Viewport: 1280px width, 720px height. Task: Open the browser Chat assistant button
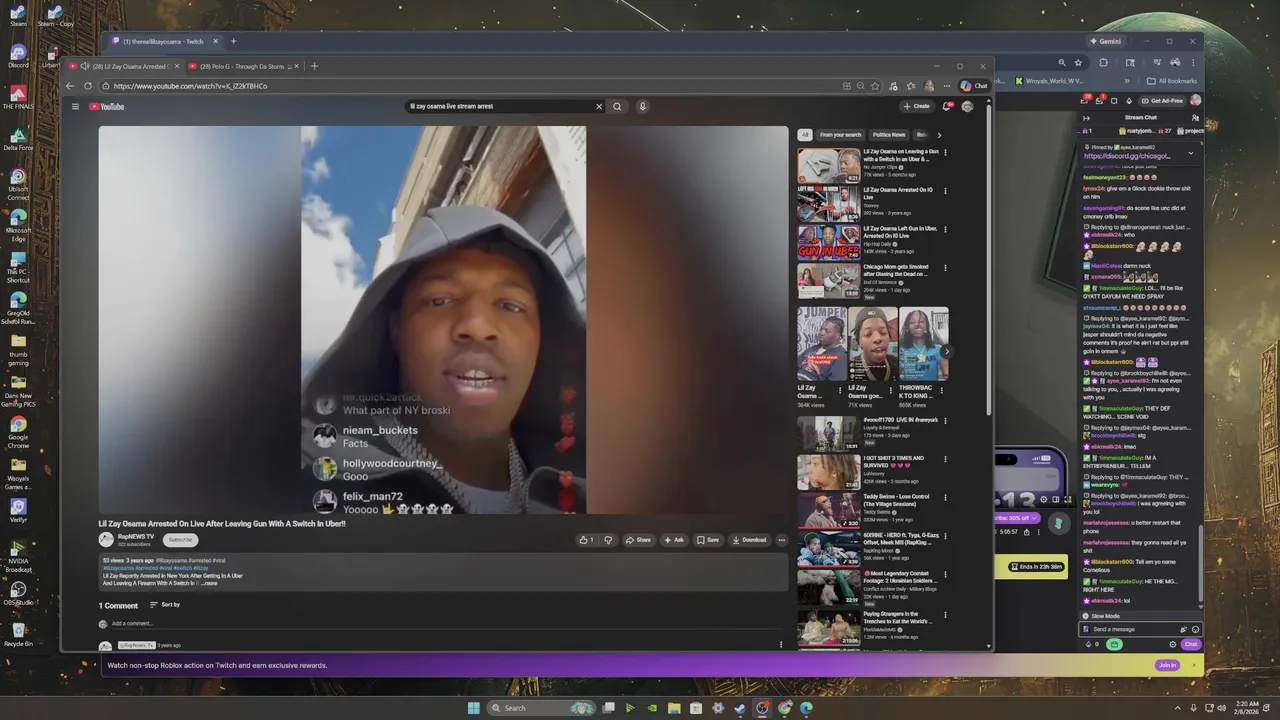click(x=974, y=86)
